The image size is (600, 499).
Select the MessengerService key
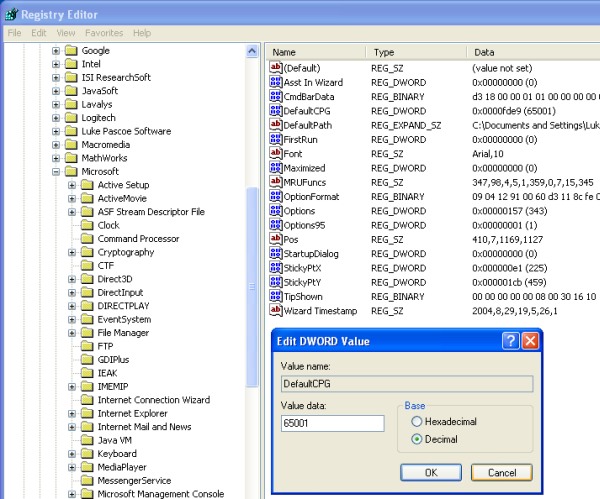point(134,481)
